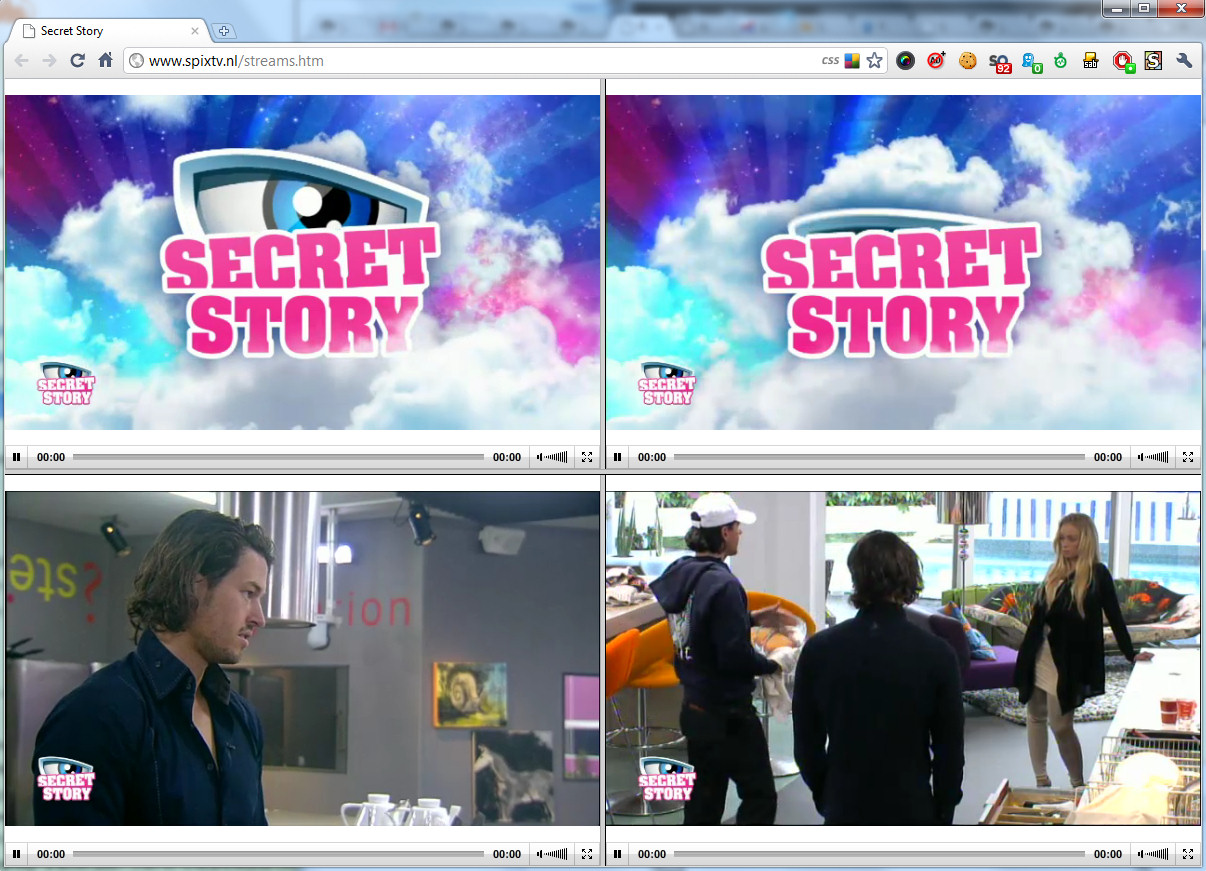
Task: Click the top-left Secret Story video with eye logo
Action: coord(302,263)
